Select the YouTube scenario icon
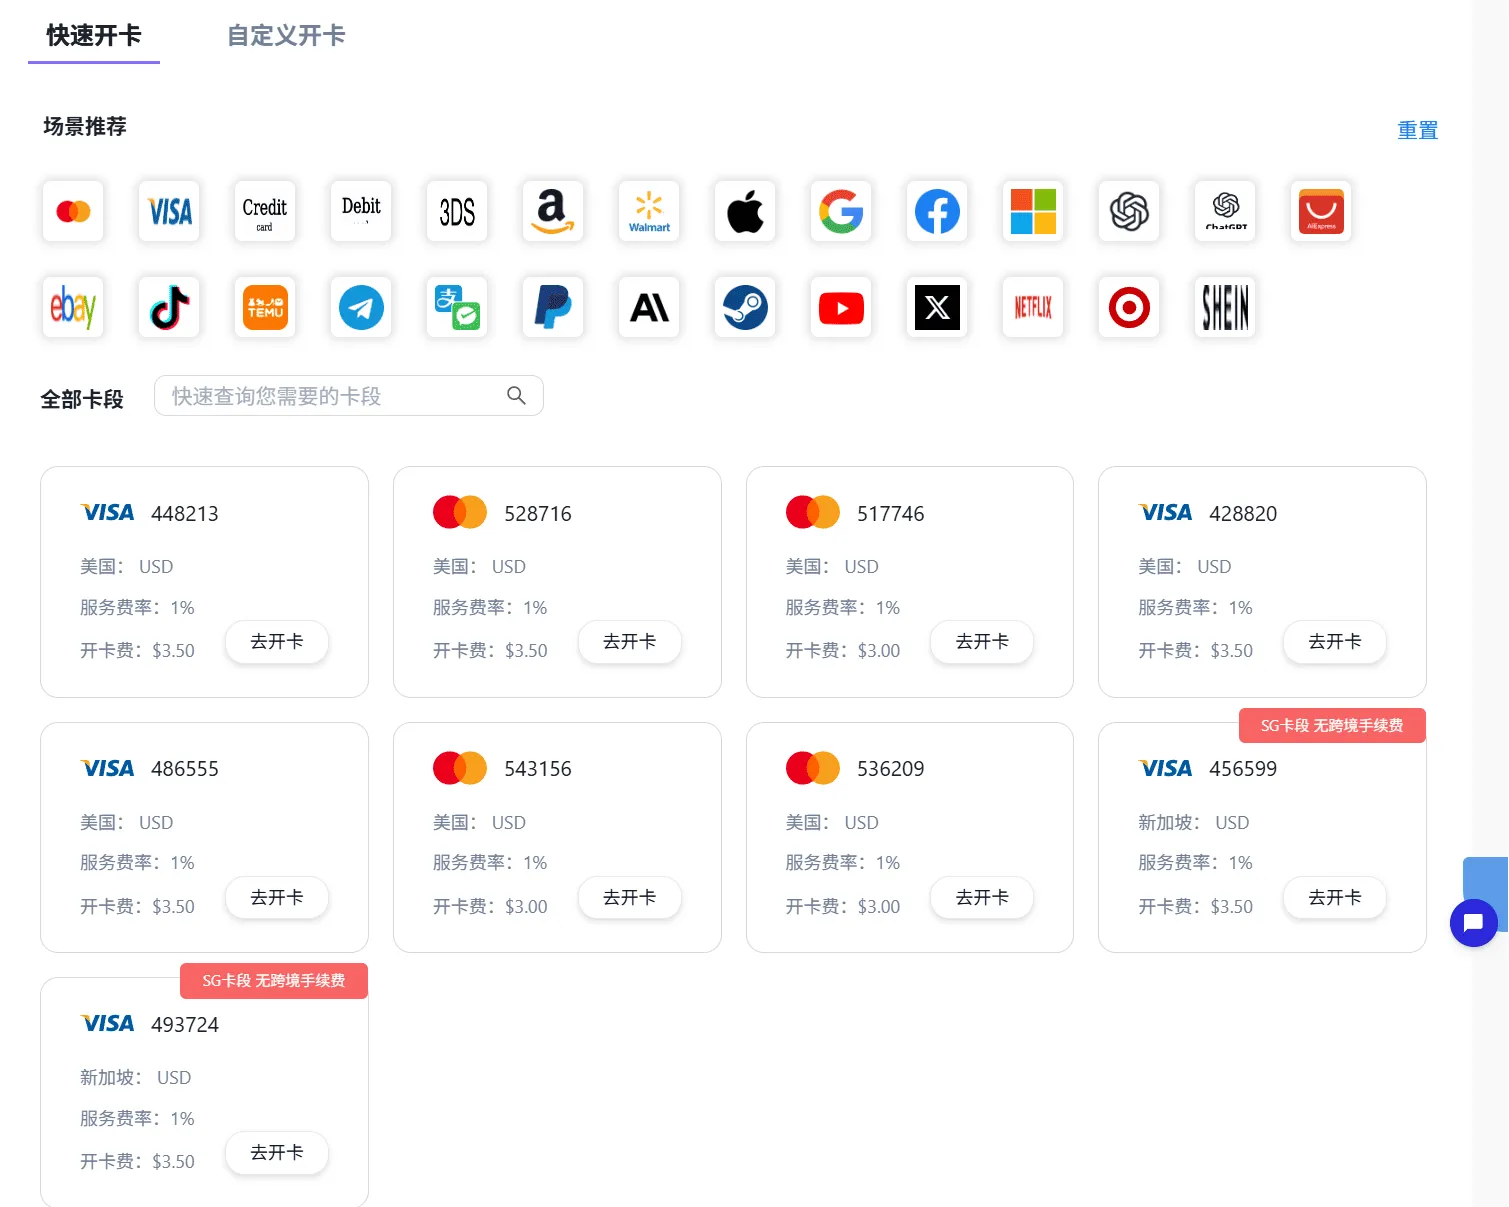Viewport: 1509px width, 1207px height. (841, 307)
